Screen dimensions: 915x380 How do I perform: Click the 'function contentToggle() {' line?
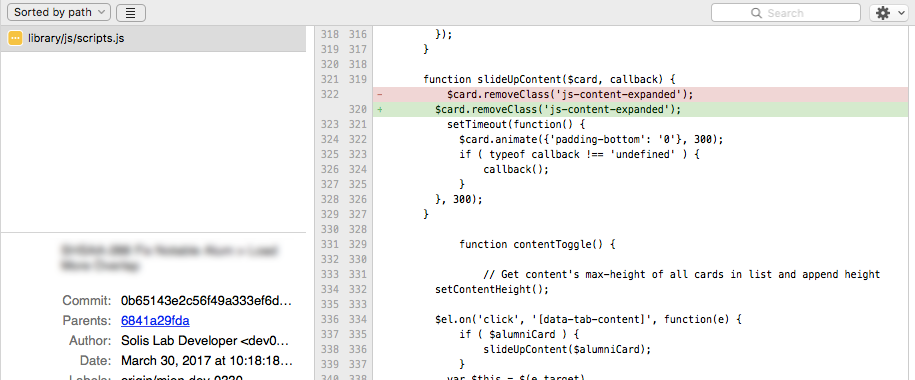537,244
